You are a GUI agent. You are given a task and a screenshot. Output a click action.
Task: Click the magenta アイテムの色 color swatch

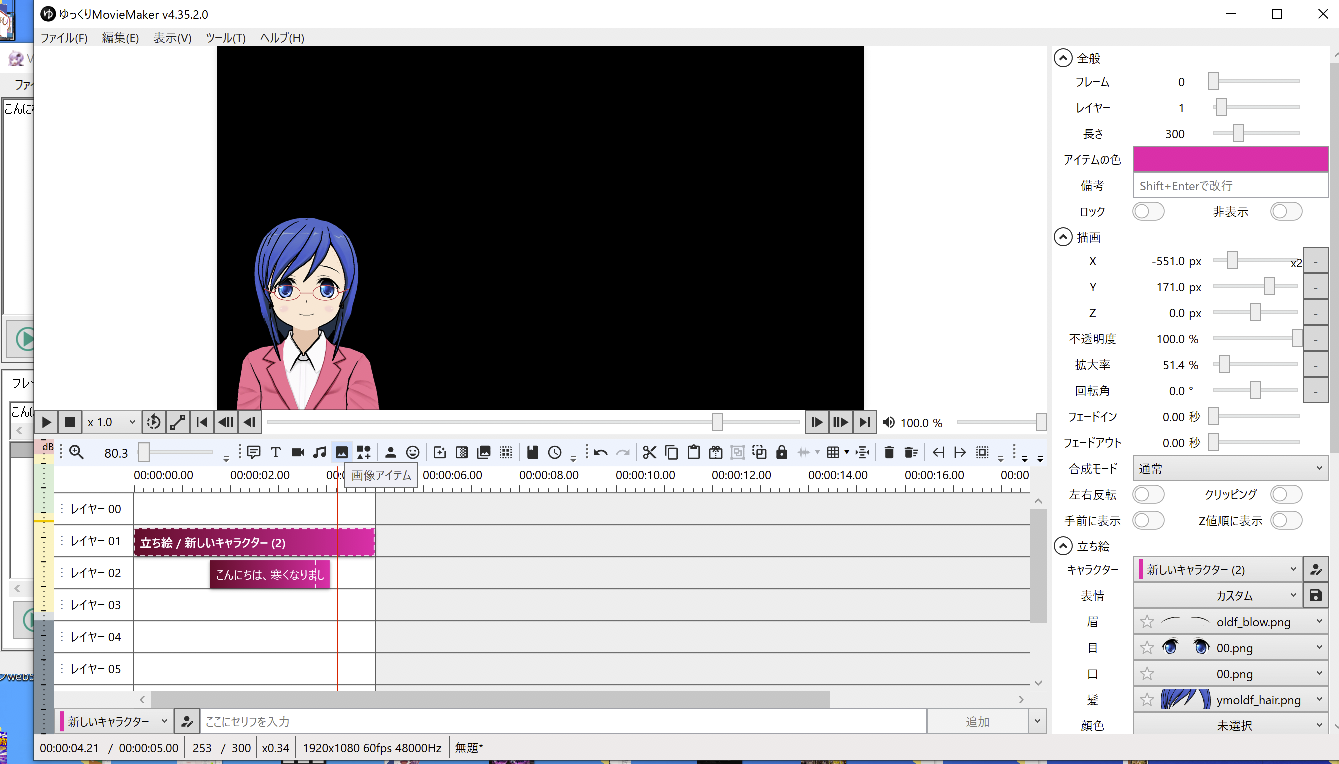pos(1230,159)
